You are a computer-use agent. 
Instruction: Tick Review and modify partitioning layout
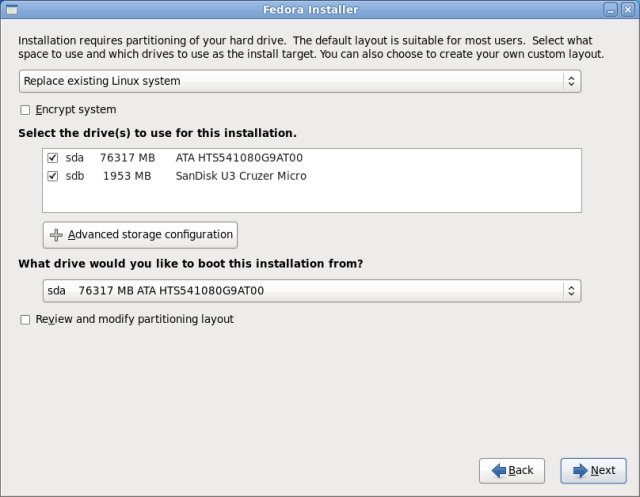(x=25, y=320)
